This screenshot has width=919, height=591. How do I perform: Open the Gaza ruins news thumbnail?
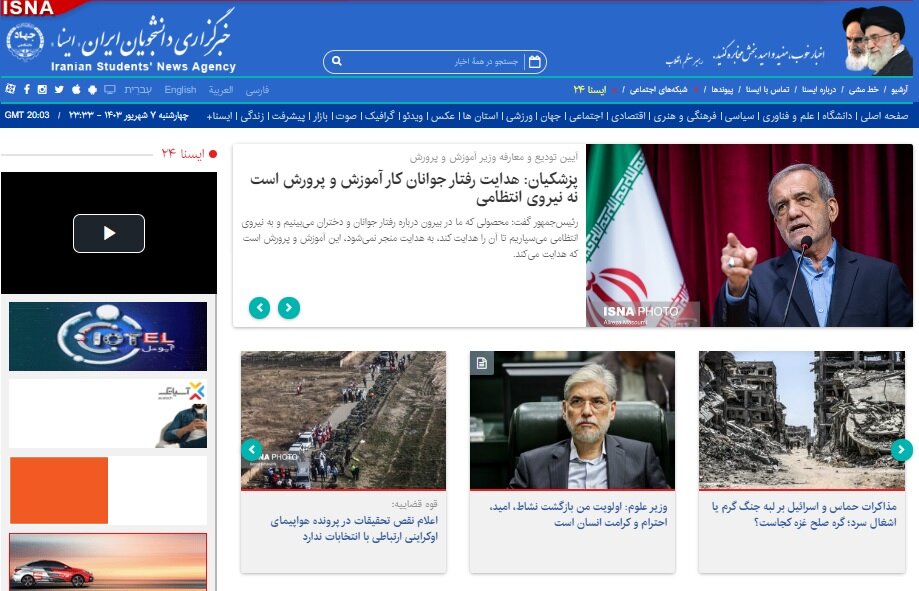click(x=801, y=419)
